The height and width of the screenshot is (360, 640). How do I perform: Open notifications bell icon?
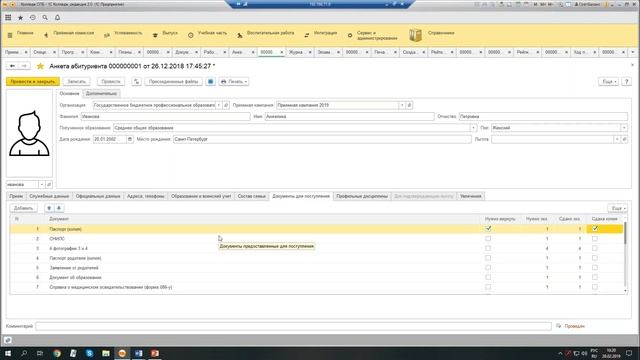[58, 18]
